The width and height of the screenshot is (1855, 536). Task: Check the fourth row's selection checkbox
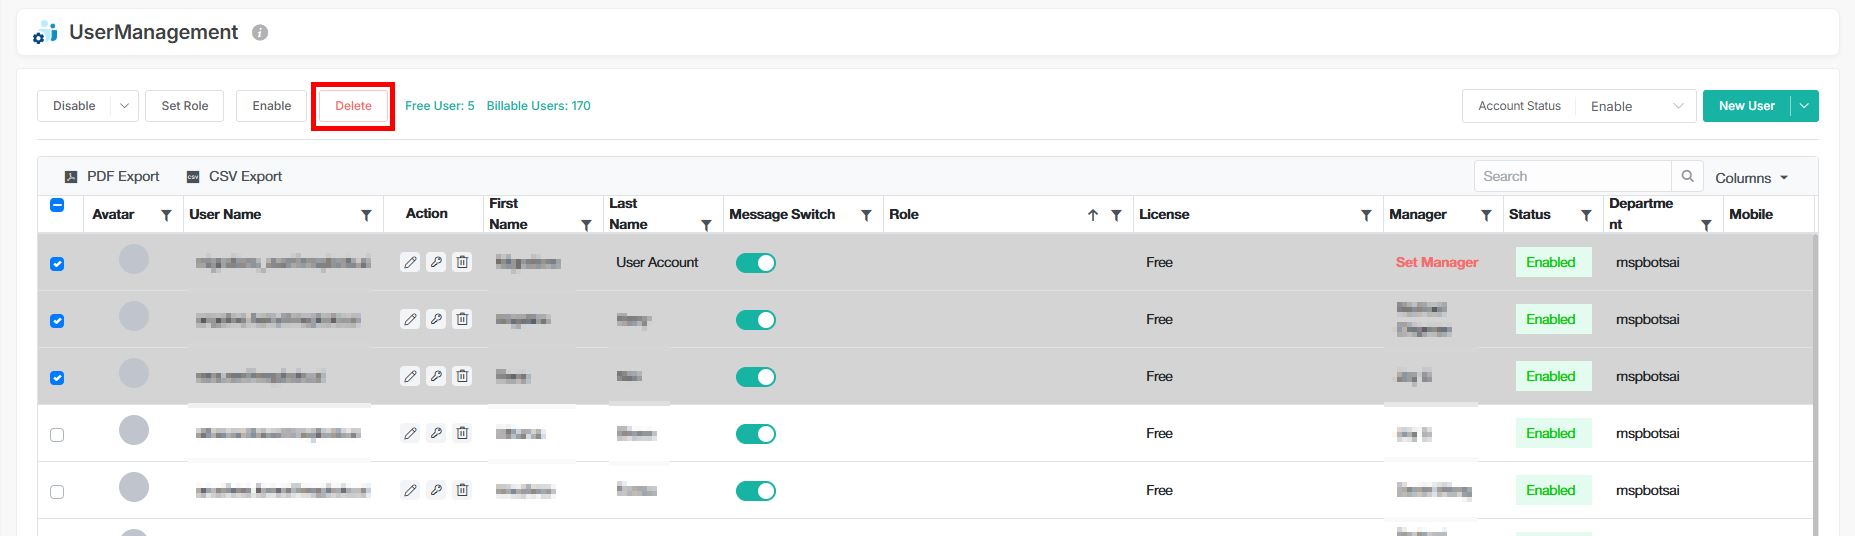click(x=57, y=435)
